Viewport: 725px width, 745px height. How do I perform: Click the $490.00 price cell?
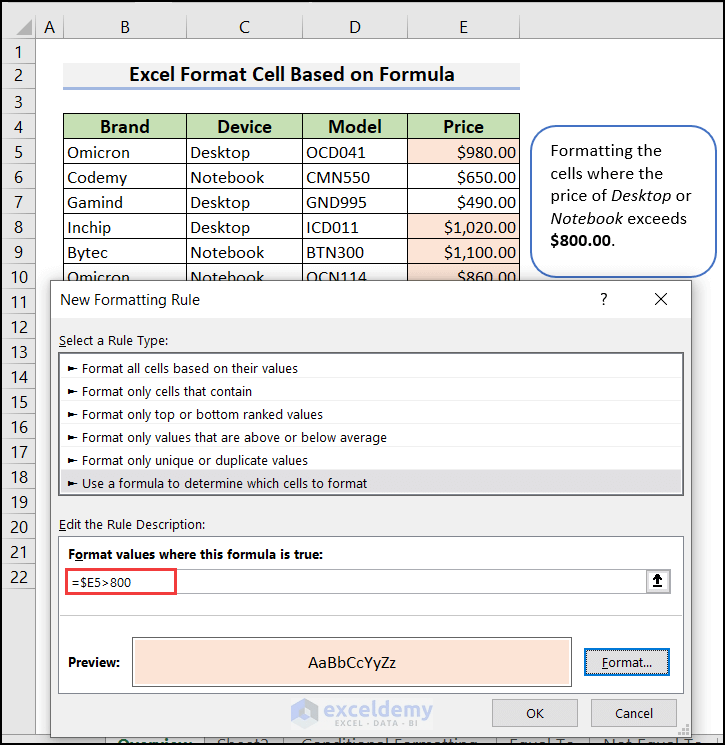(463, 202)
